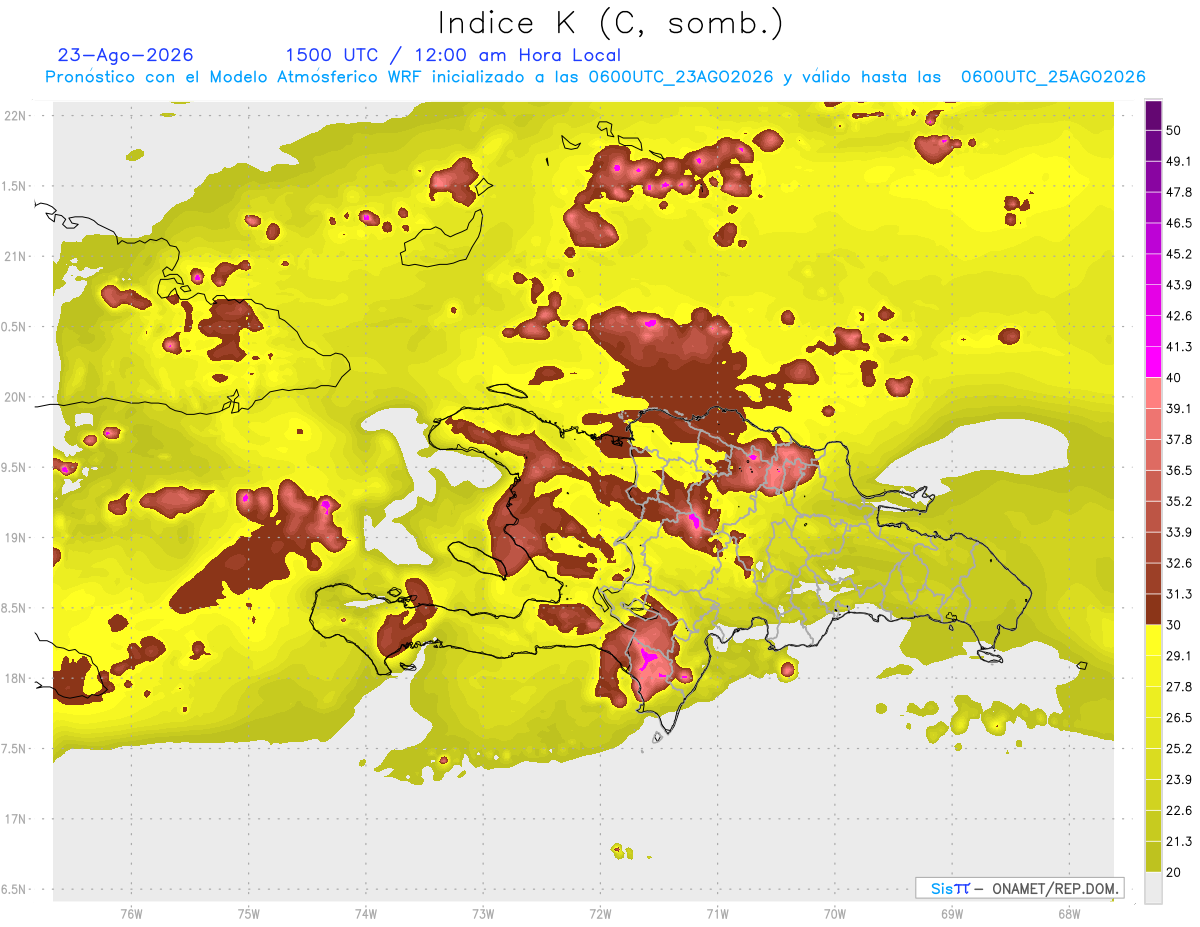Click longitude label "73W"
The image size is (1200, 927).
click(483, 914)
